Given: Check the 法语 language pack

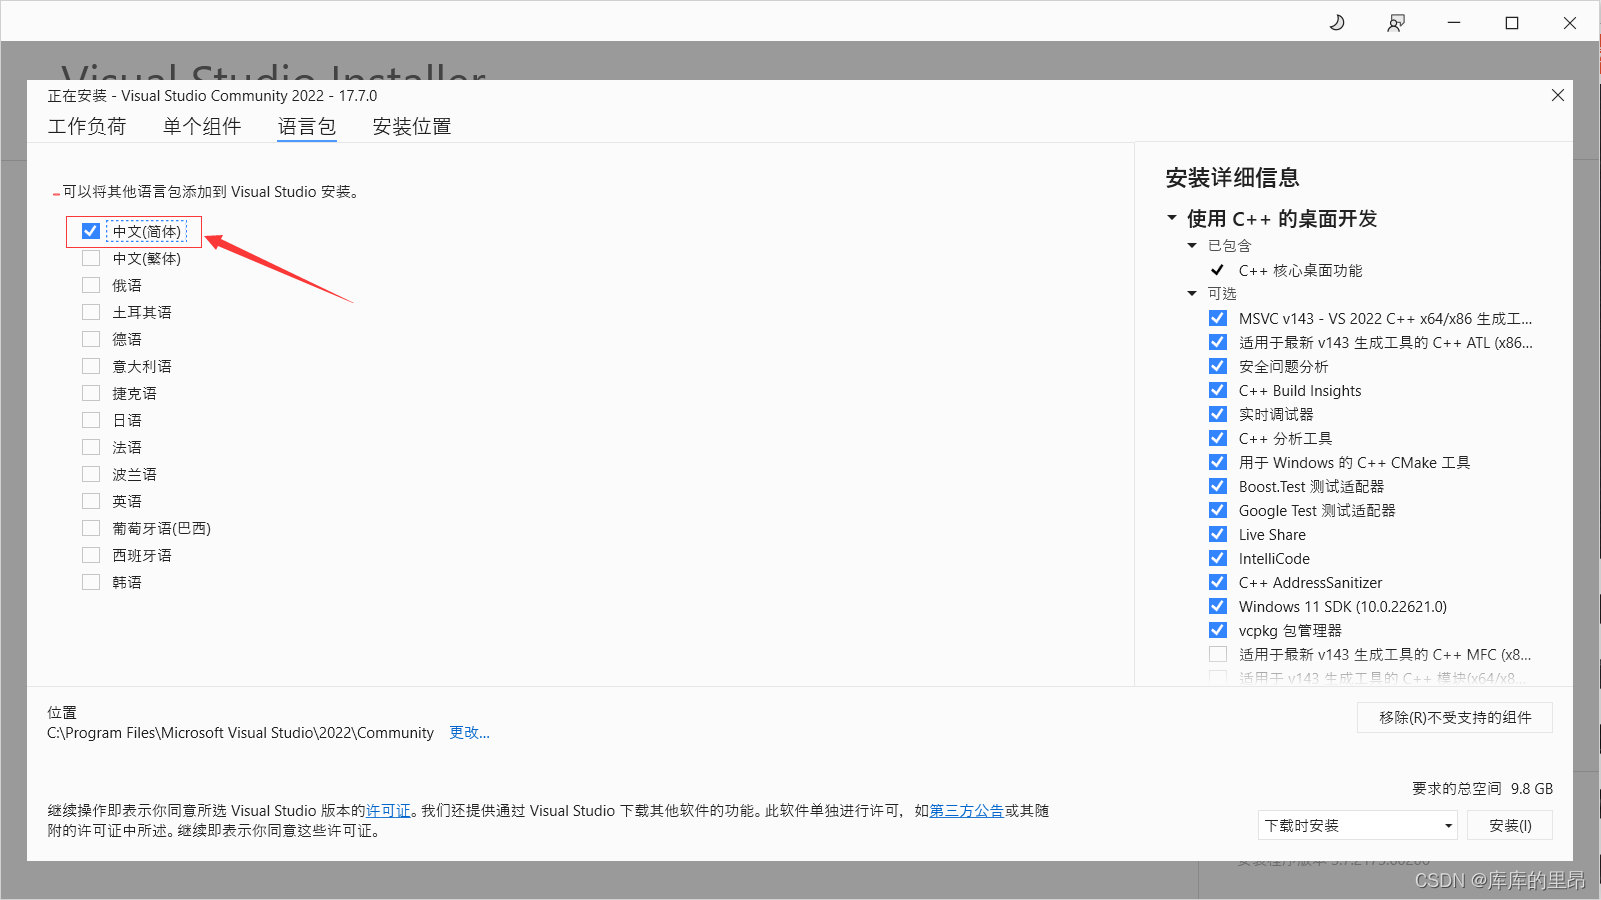Looking at the screenshot, I should [x=91, y=447].
